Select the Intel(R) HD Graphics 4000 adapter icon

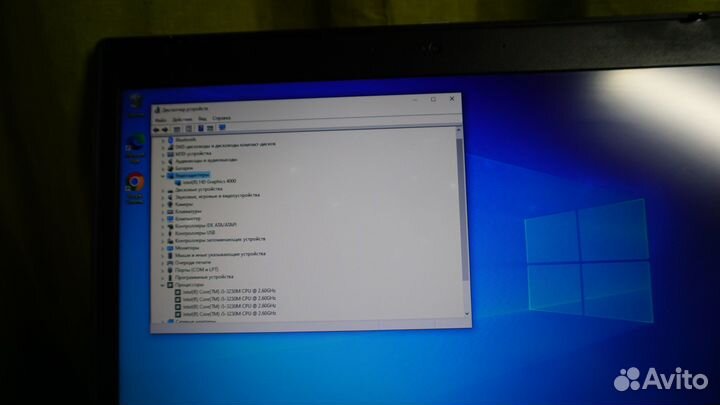[178, 182]
